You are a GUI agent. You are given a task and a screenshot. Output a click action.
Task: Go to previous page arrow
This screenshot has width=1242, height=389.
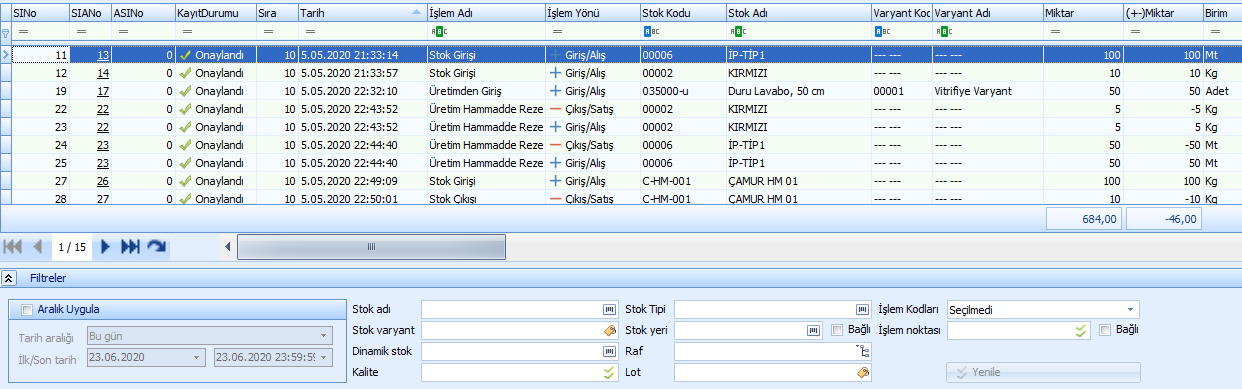(x=38, y=246)
